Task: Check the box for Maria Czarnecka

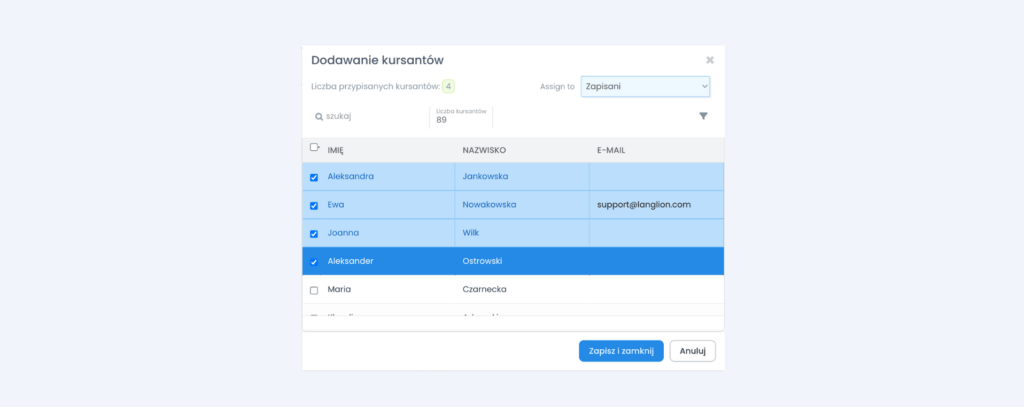Action: pyautogui.click(x=314, y=290)
